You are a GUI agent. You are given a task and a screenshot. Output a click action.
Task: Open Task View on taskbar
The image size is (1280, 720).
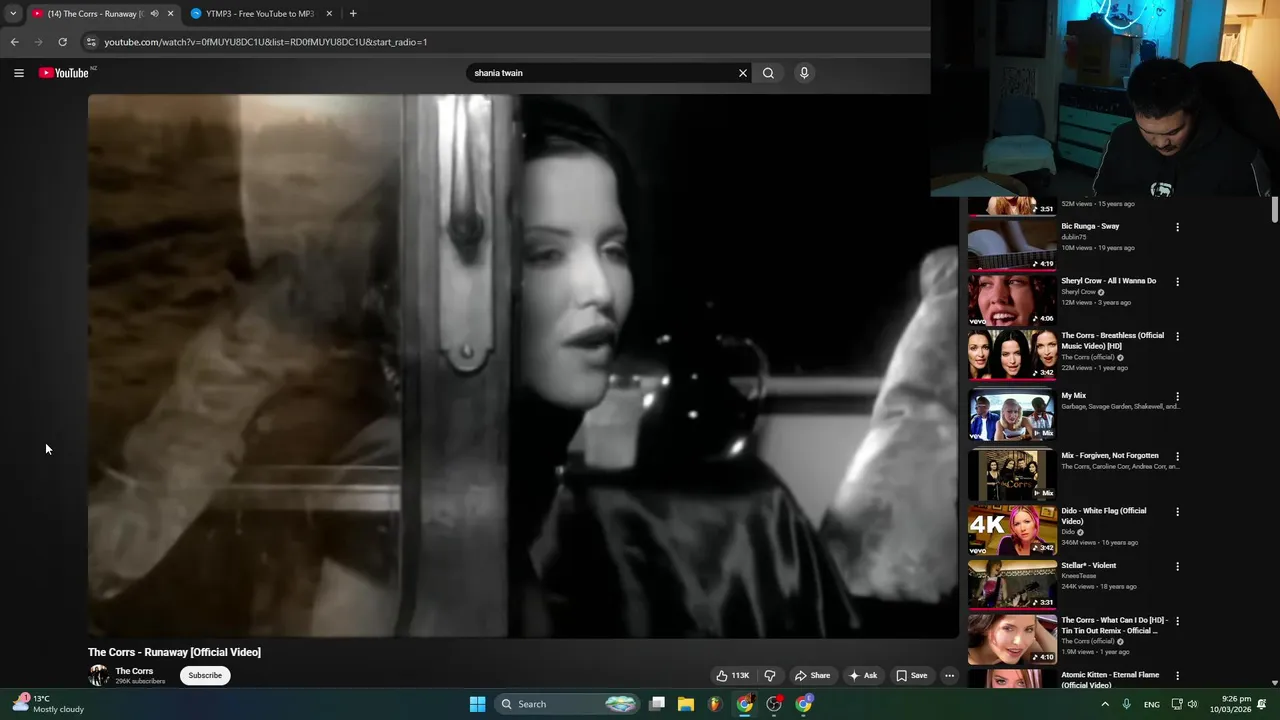click(x=657, y=704)
